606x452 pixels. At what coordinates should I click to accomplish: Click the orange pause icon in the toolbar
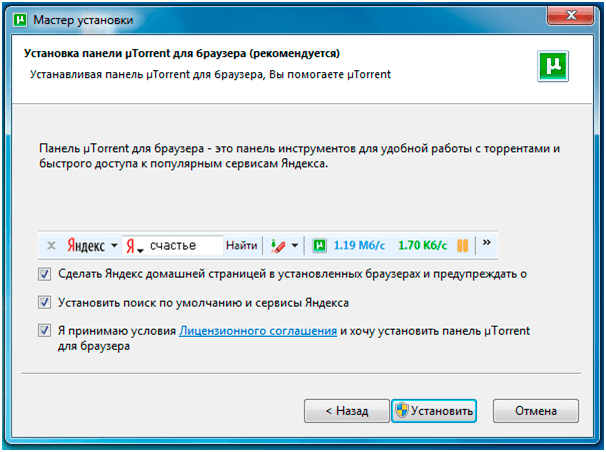[x=463, y=245]
